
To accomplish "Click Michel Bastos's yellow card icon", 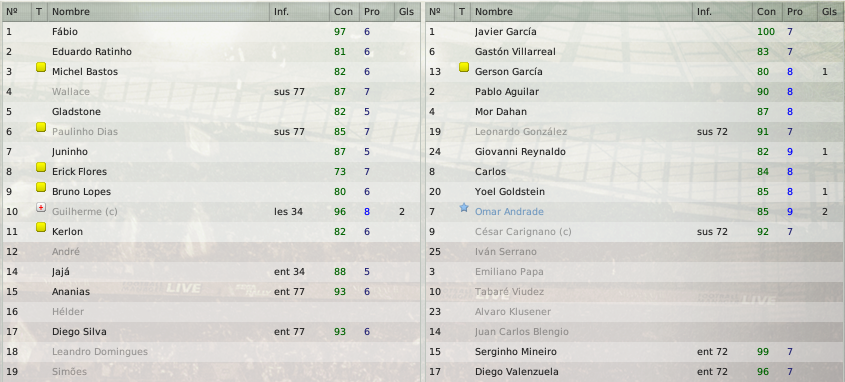I will pos(40,67).
